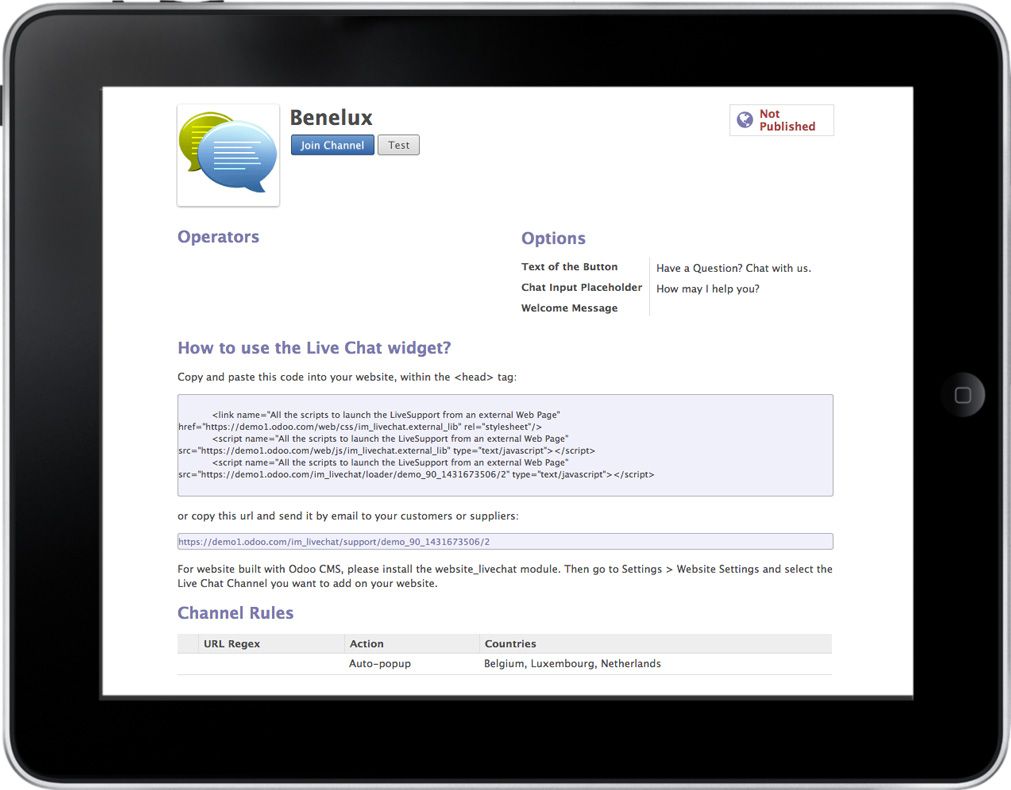Click the Welcome Message label
The height and width of the screenshot is (790, 1011).
tap(569, 308)
